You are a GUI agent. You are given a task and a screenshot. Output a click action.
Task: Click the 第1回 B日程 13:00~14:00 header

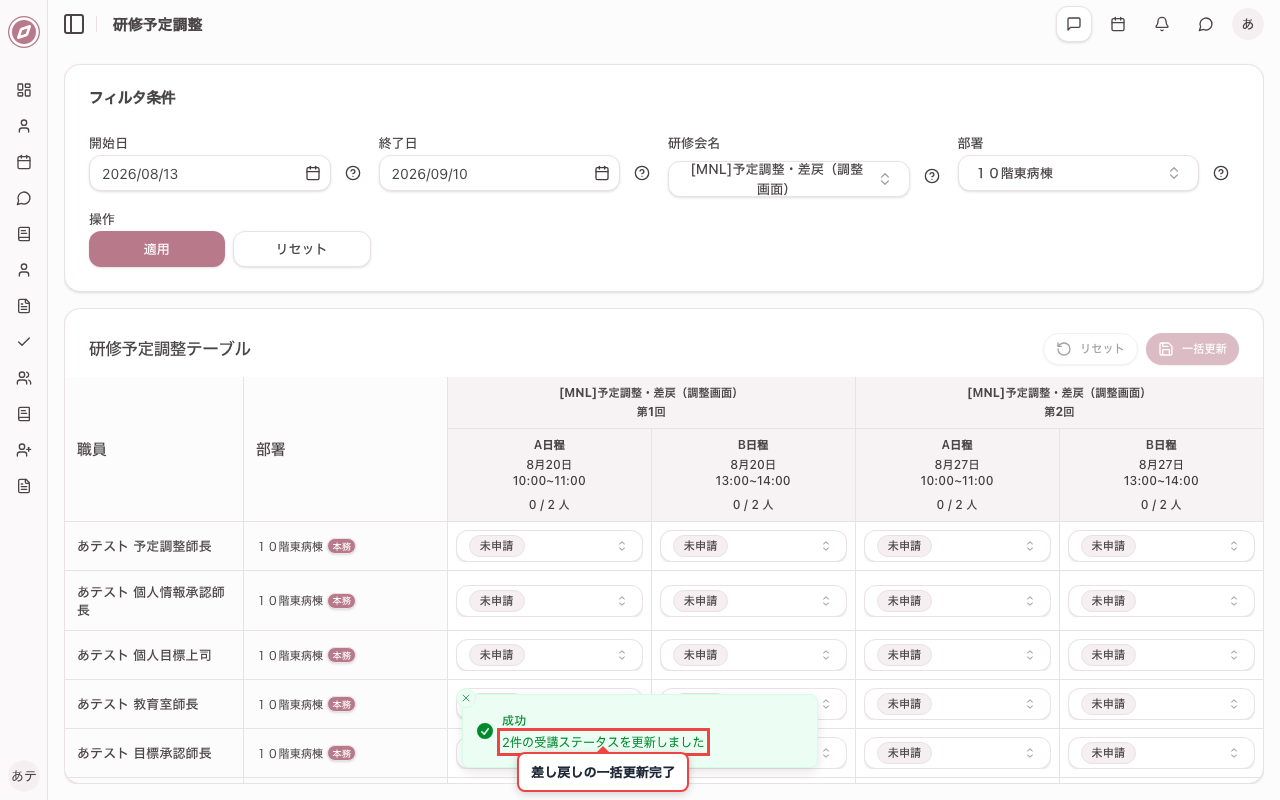click(x=753, y=475)
